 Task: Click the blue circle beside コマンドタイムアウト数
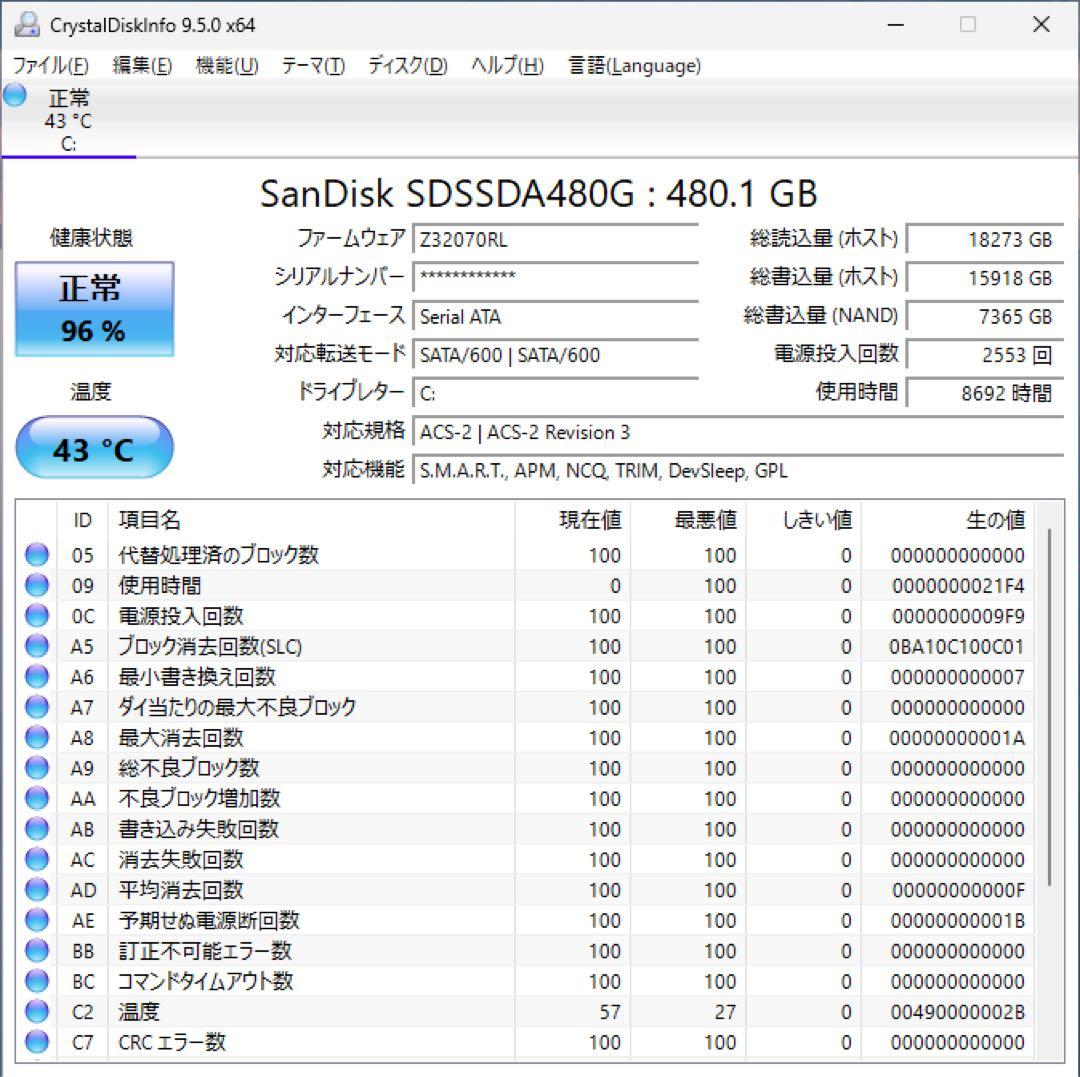coord(36,981)
